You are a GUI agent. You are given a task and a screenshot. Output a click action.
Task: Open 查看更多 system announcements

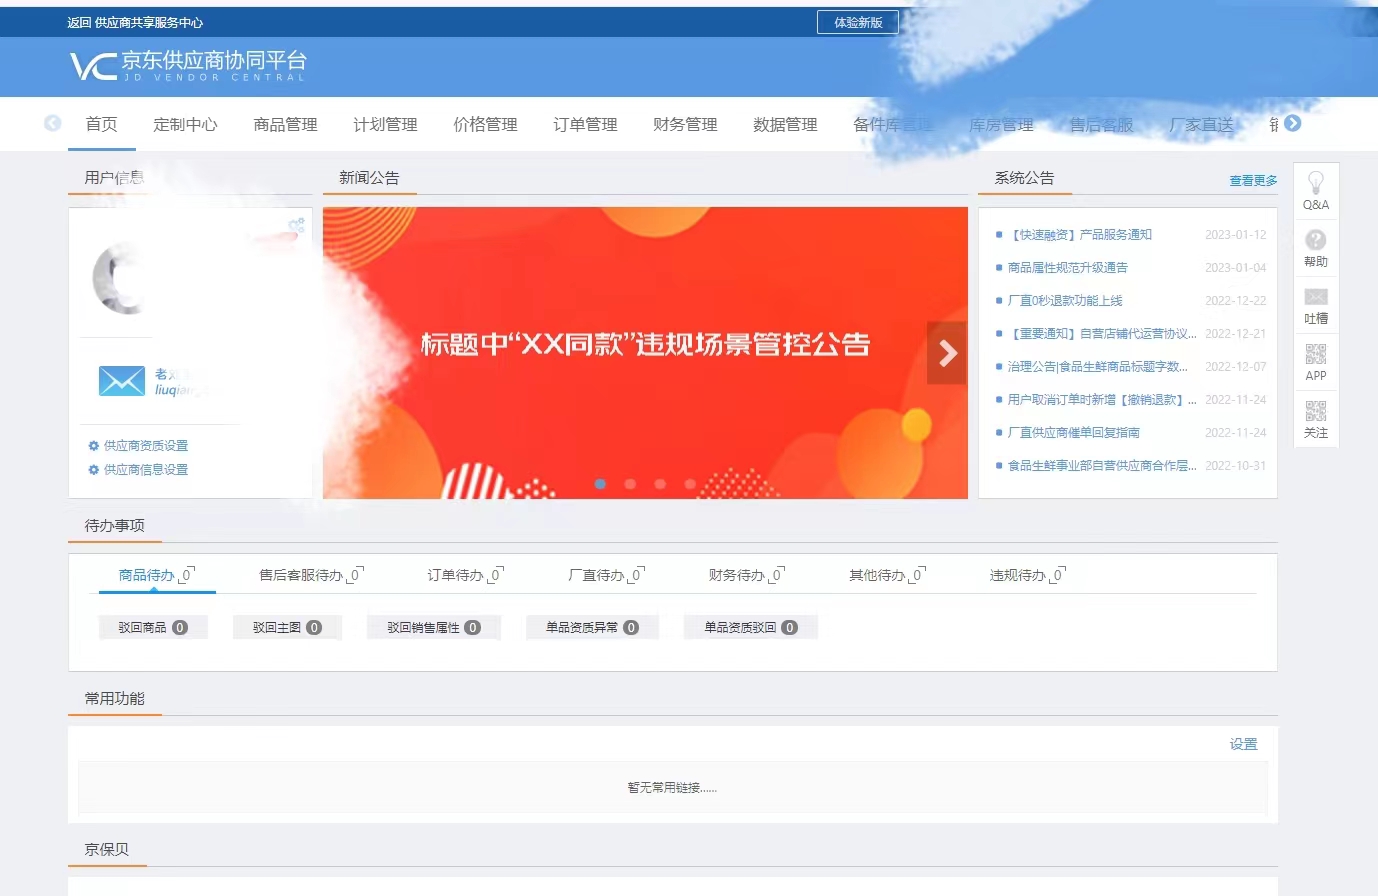pos(1252,181)
